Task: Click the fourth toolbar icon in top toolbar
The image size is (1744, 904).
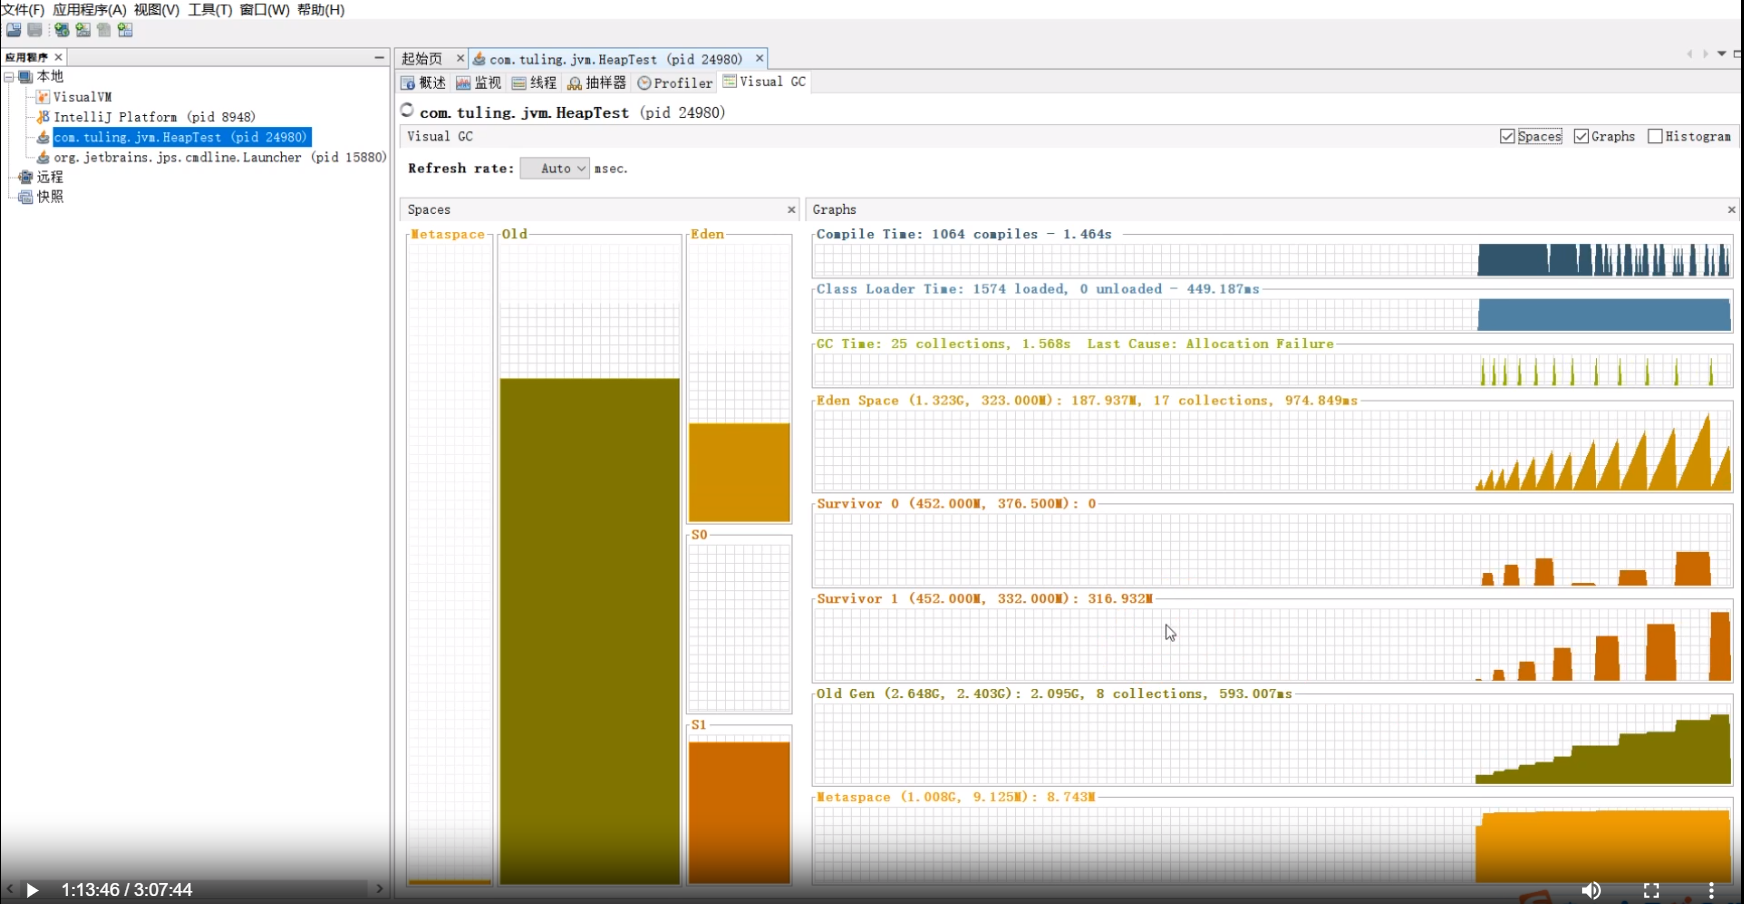Action: click(x=83, y=30)
